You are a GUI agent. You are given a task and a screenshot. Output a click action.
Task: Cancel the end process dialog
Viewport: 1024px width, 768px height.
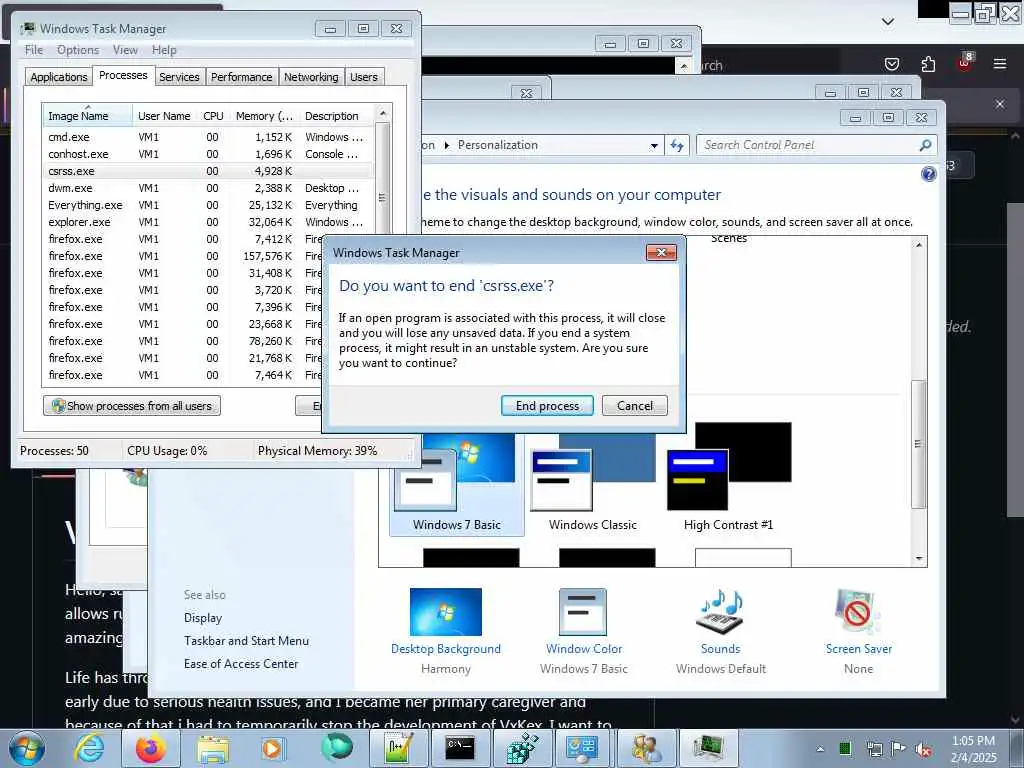(634, 406)
